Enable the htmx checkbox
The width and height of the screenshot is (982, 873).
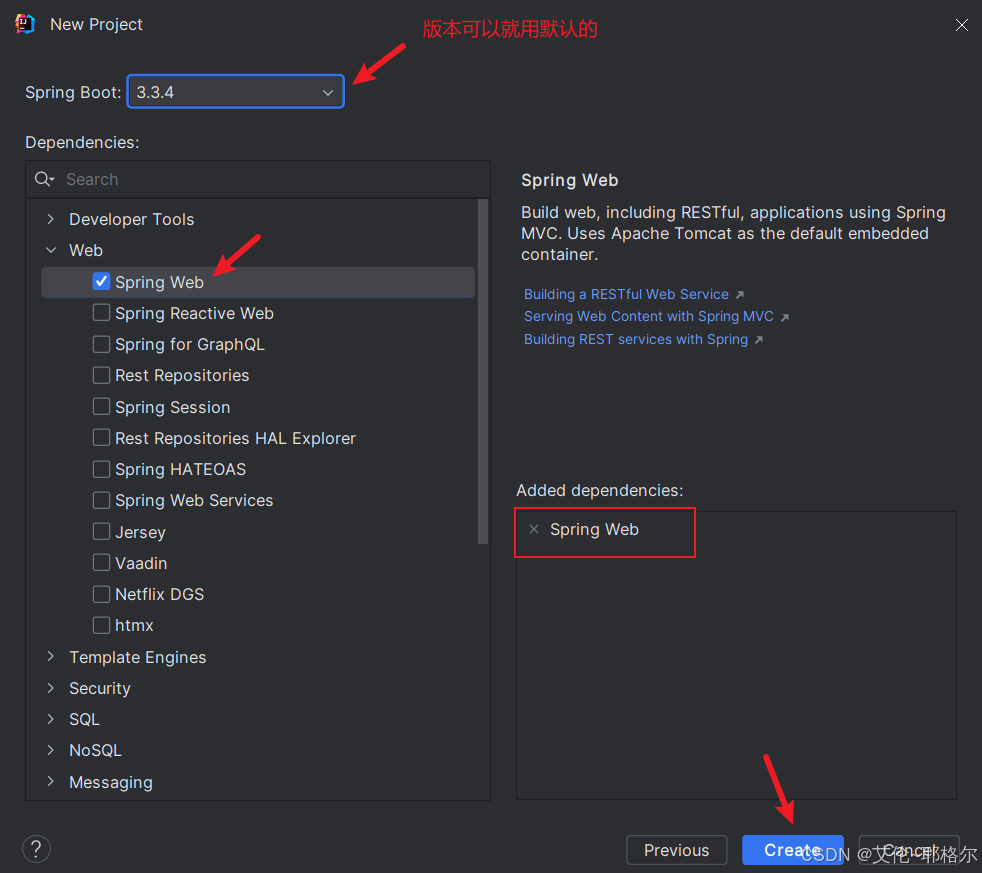pyautogui.click(x=101, y=625)
